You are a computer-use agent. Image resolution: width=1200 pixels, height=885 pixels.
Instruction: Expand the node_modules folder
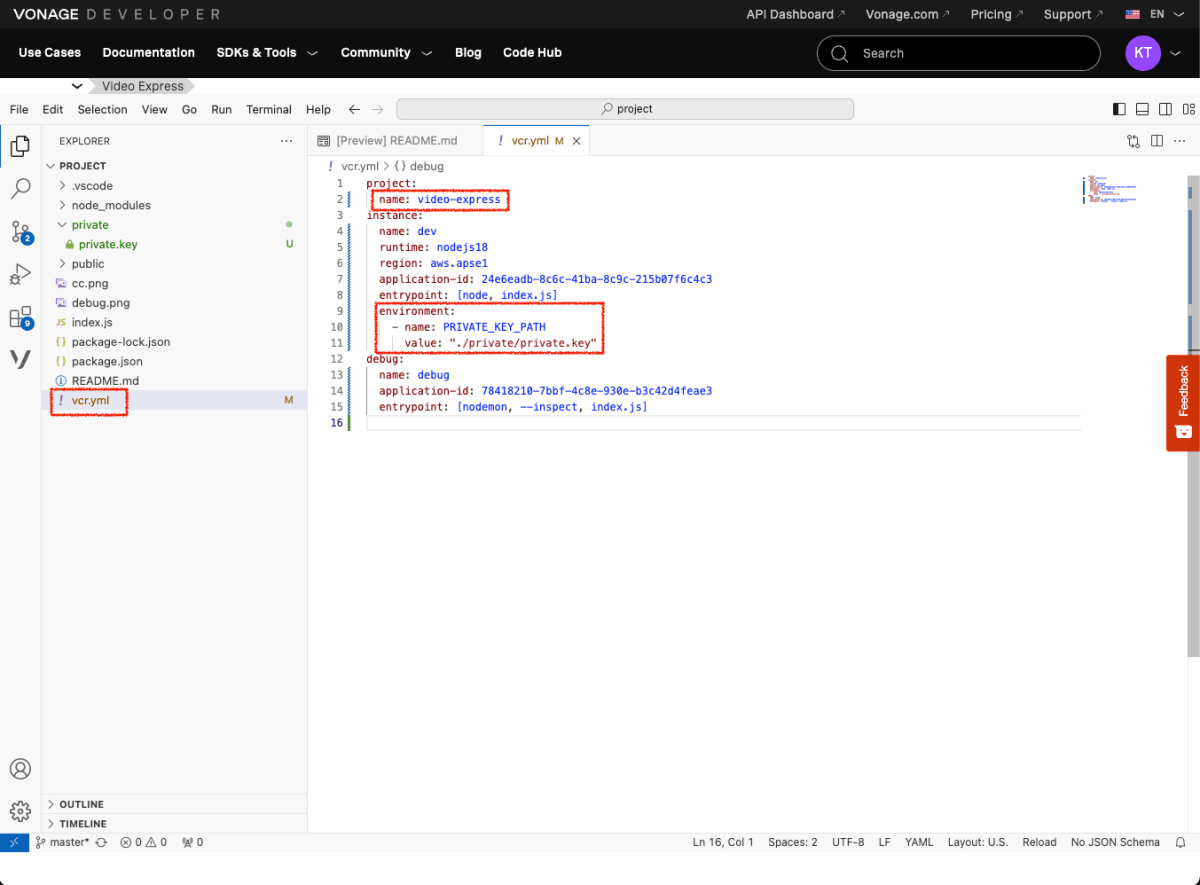63,205
